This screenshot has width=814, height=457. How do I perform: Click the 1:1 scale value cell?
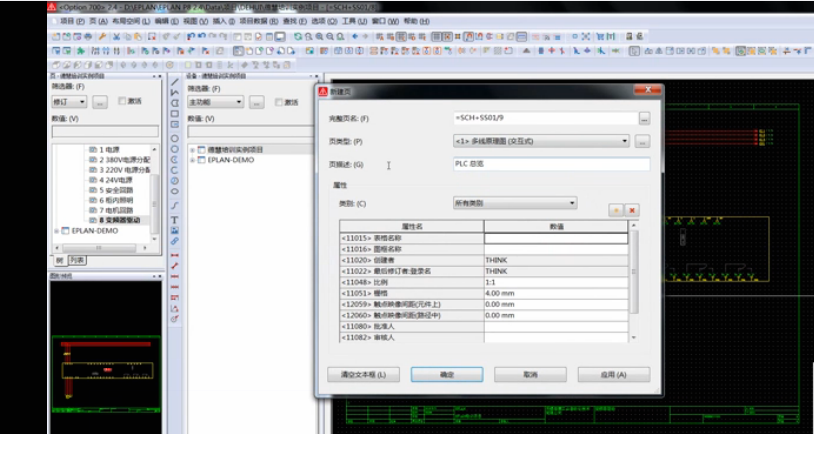click(556, 282)
